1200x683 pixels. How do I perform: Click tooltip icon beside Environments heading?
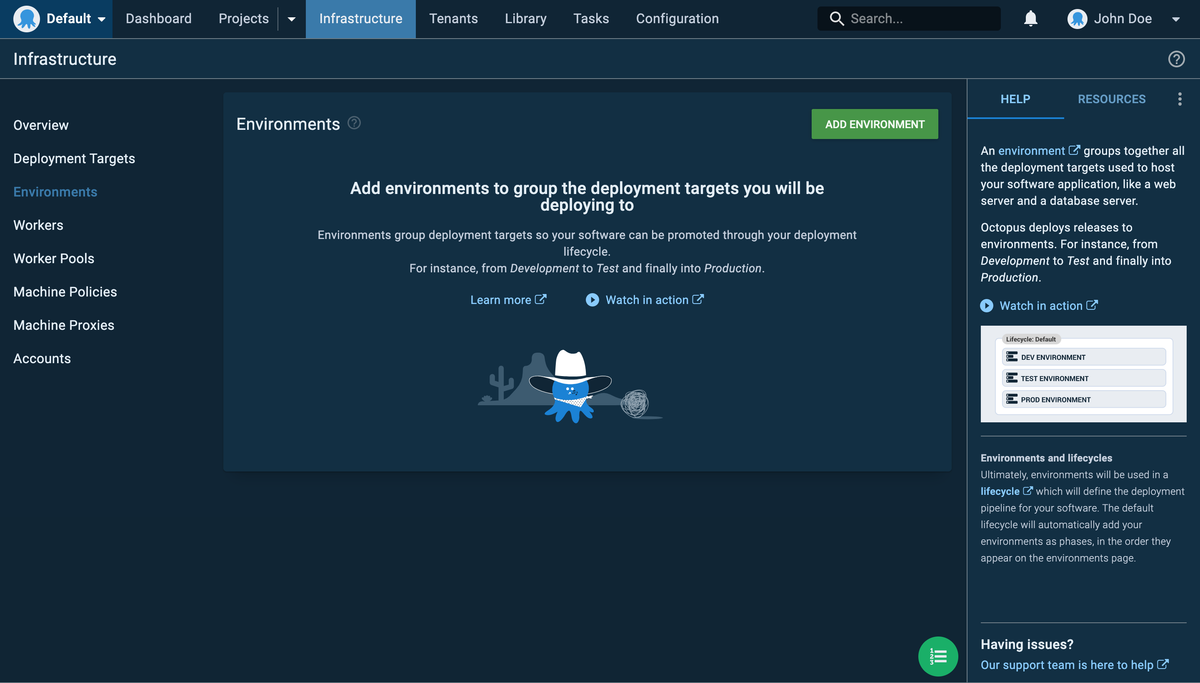[353, 122]
